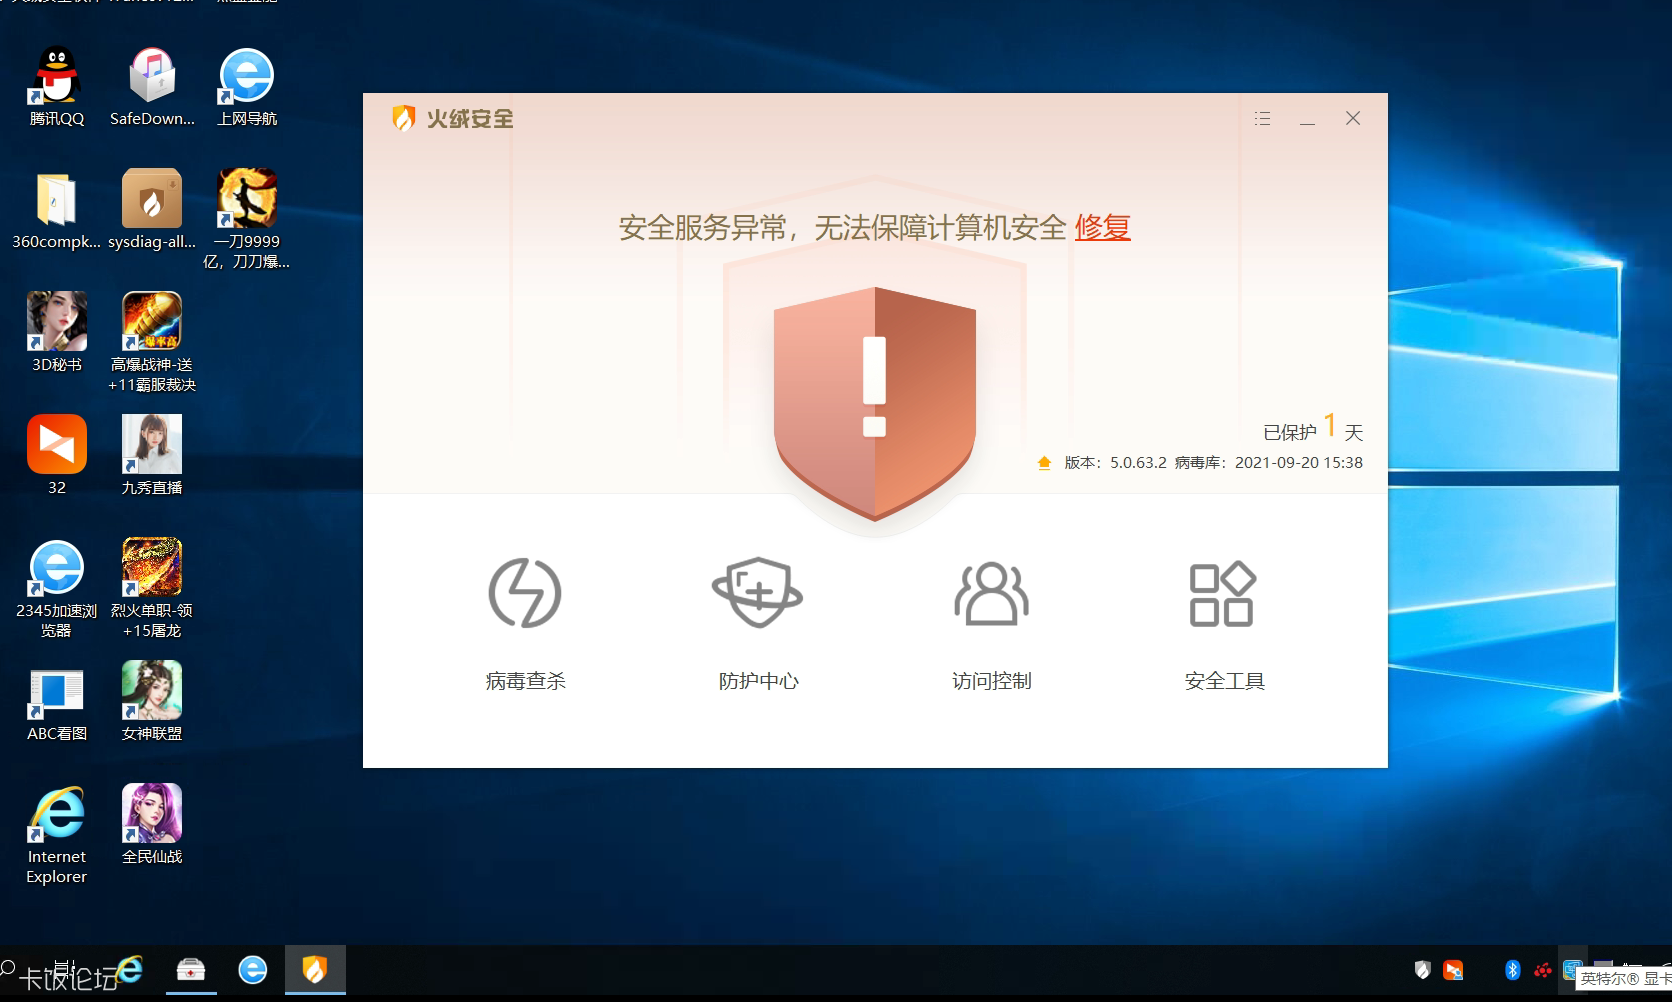
Task: Select the sysdiag-all installer icon
Action: (152, 210)
